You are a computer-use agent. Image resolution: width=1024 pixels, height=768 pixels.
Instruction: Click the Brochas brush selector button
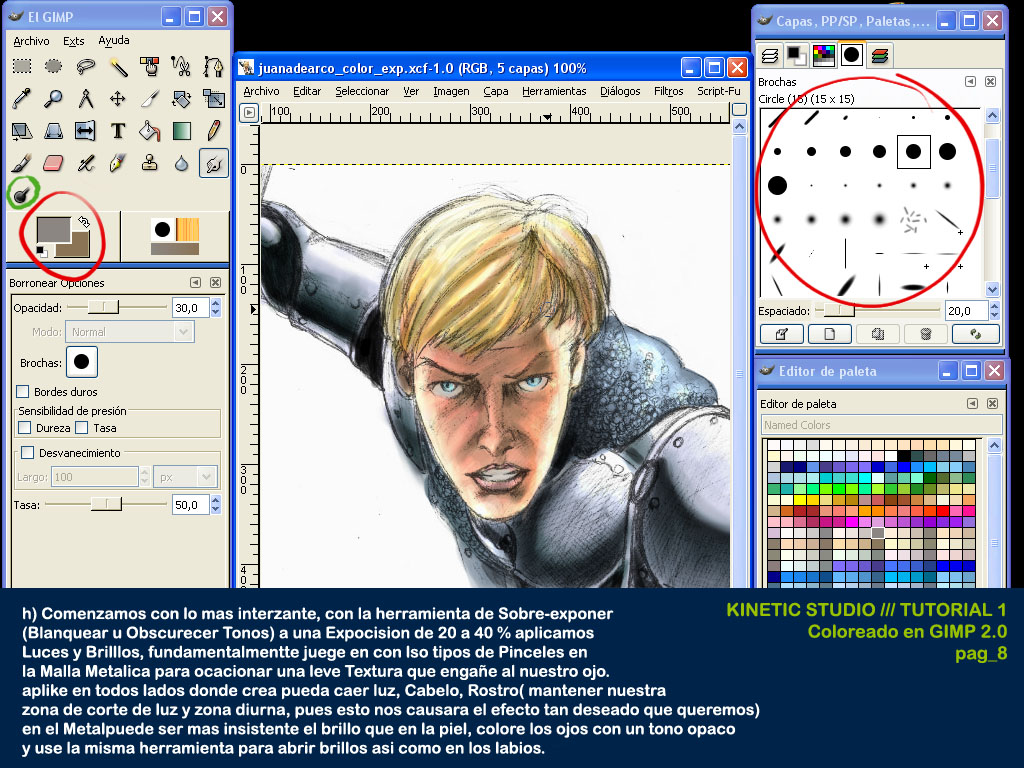coord(82,362)
